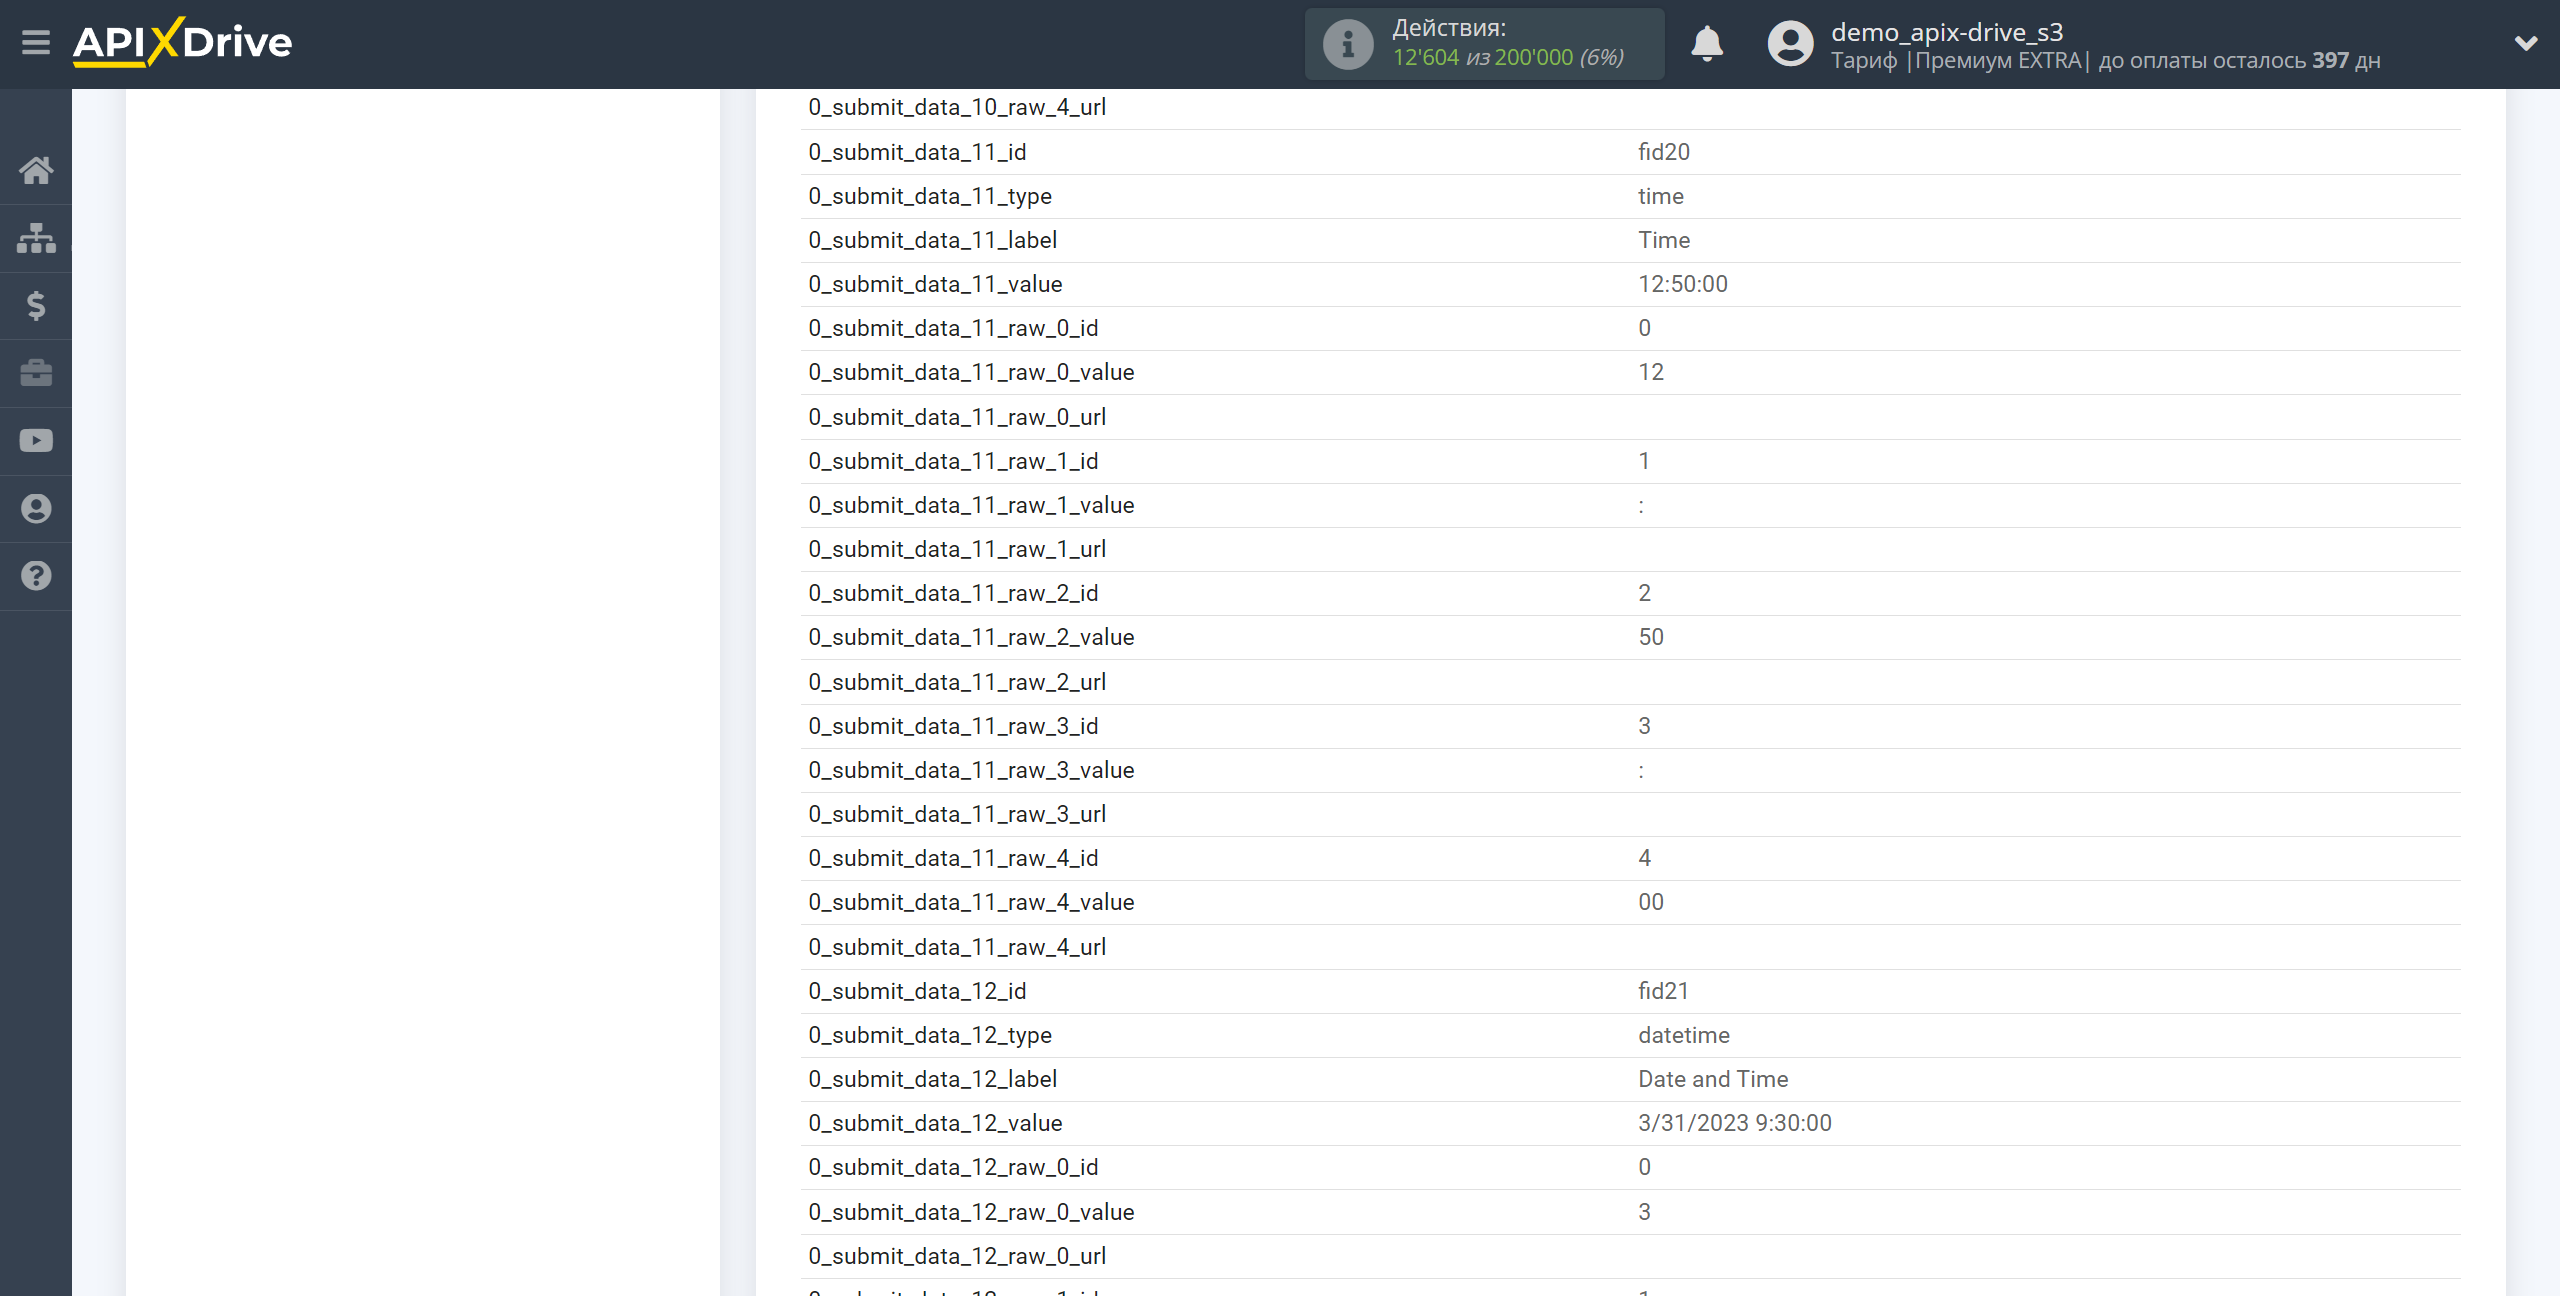Select 0_submit_data_11_raw_4_value field name

pyautogui.click(x=971, y=902)
